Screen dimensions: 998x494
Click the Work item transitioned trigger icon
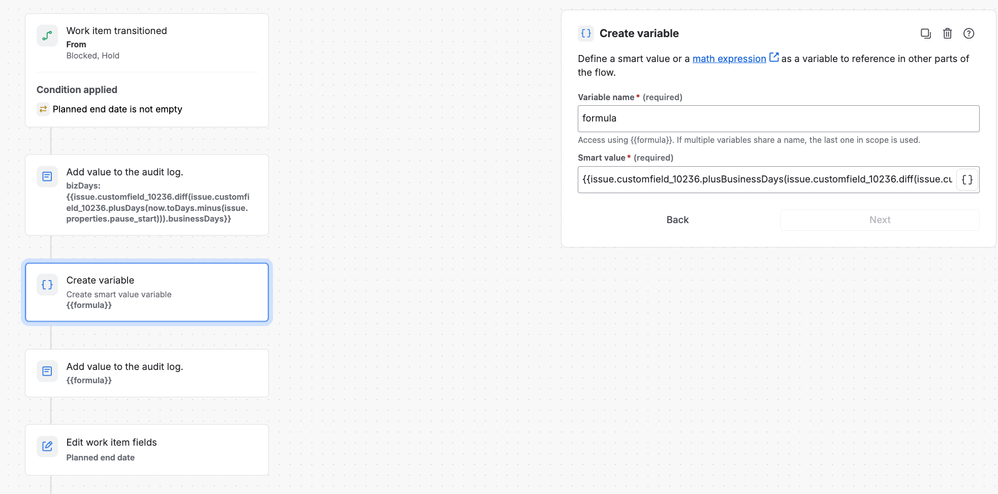47,36
